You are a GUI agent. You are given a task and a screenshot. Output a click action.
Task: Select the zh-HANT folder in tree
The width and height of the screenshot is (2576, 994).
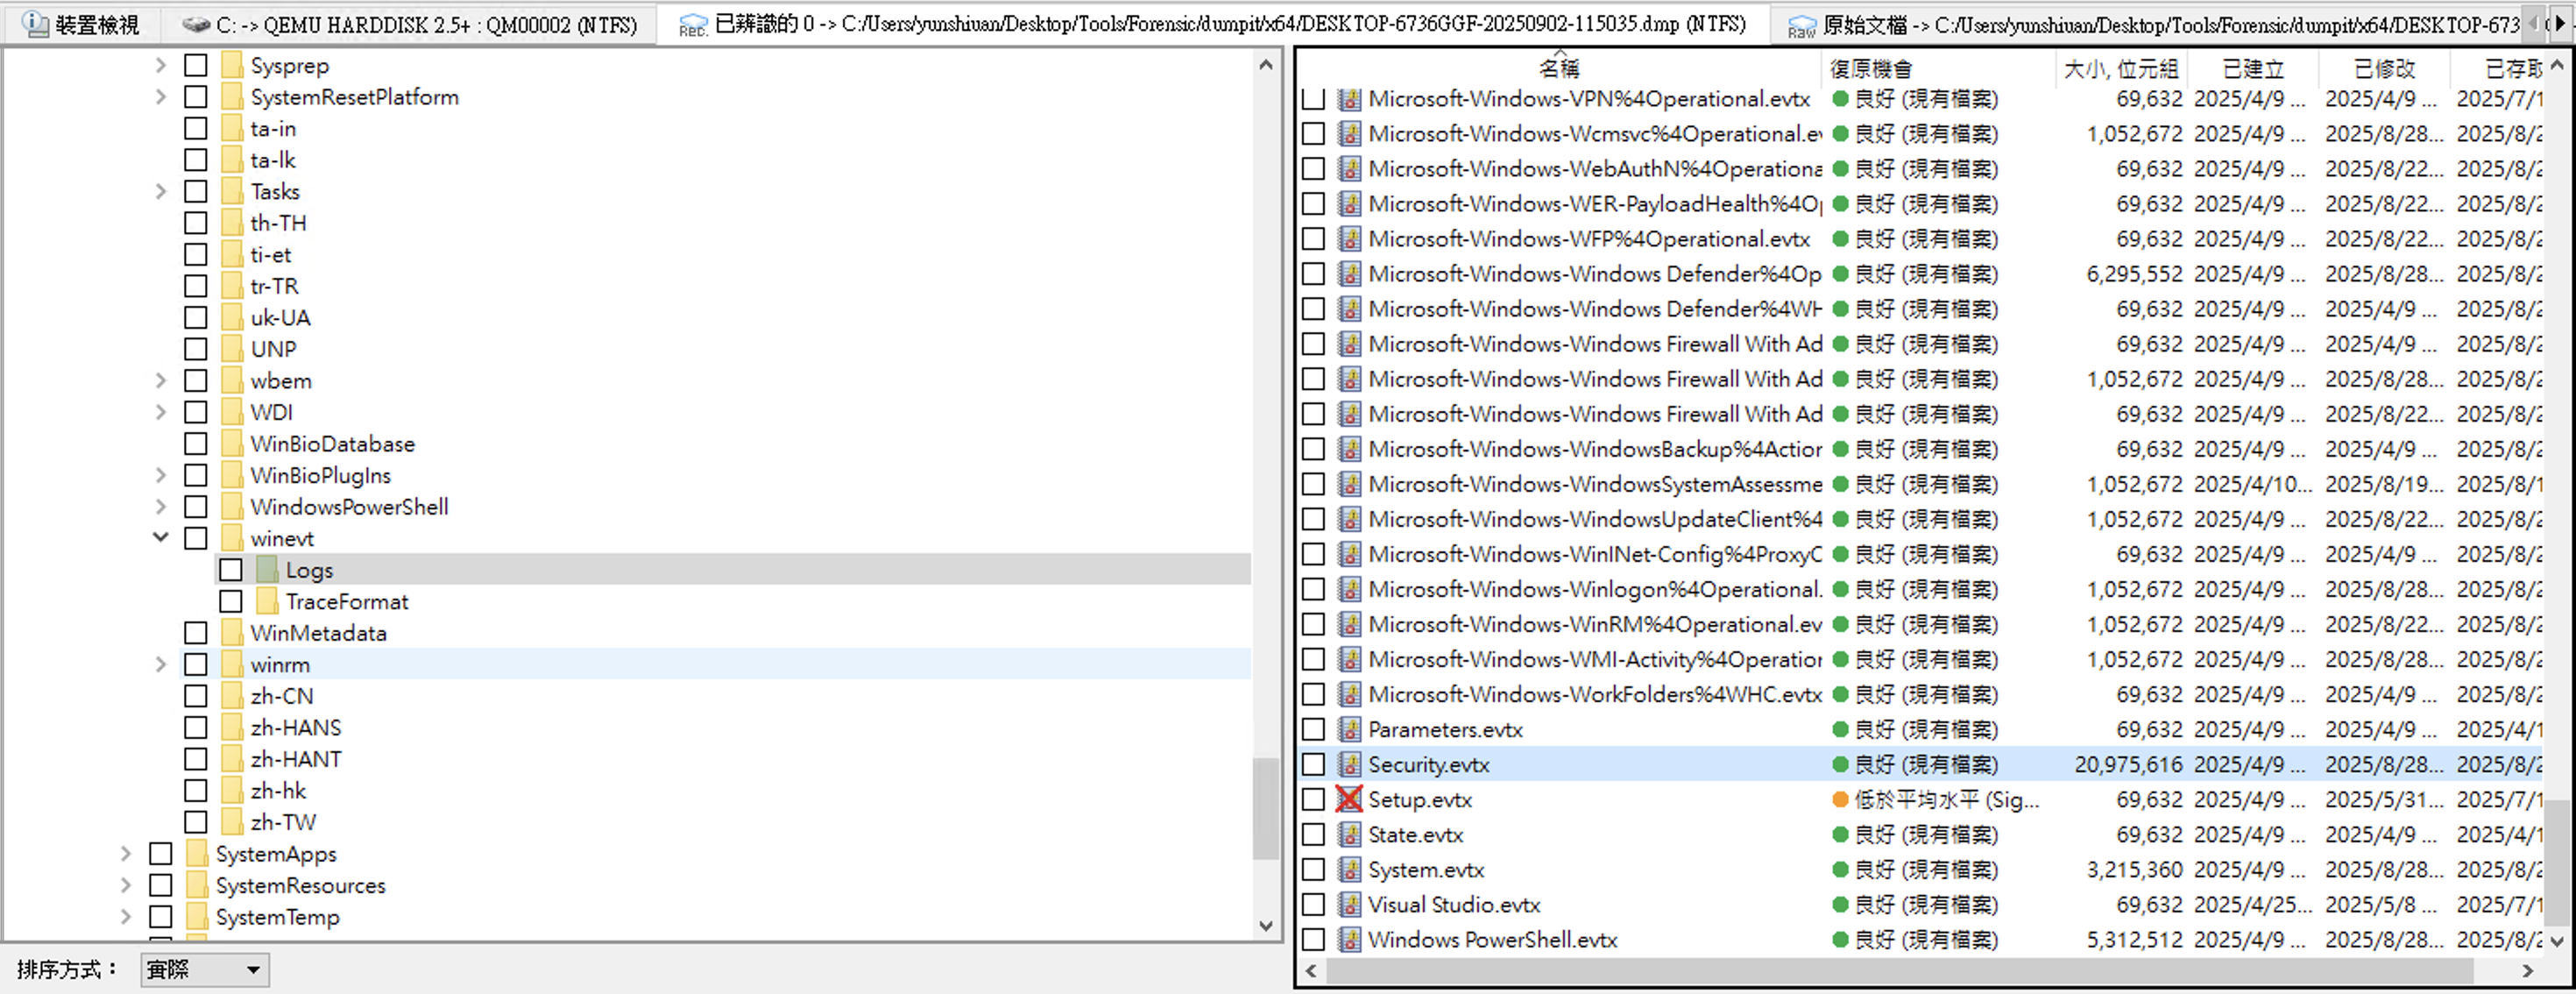[x=296, y=759]
